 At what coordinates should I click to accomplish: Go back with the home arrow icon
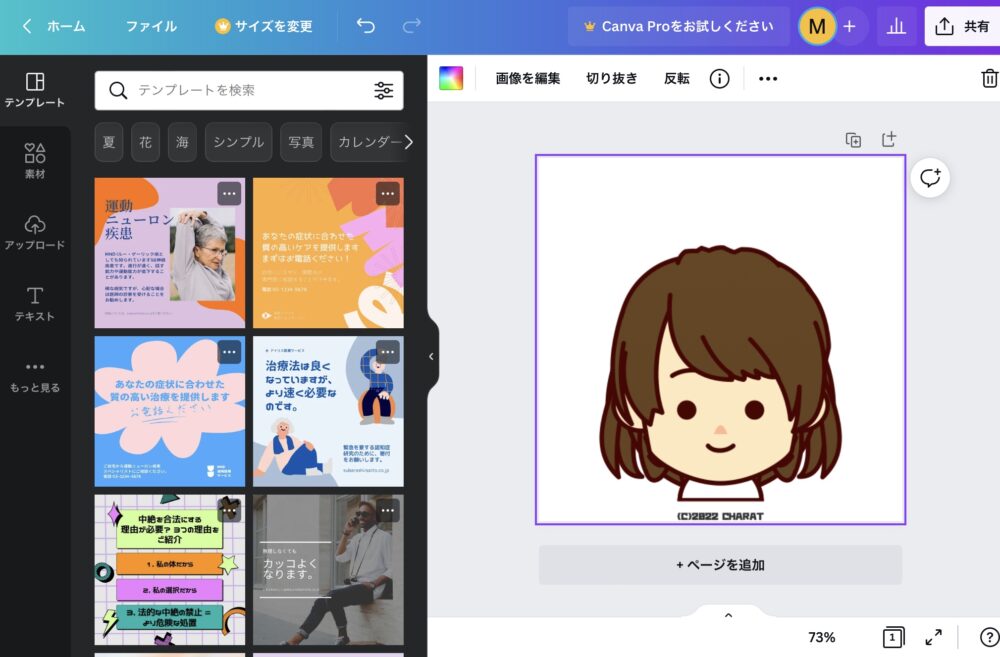click(27, 26)
